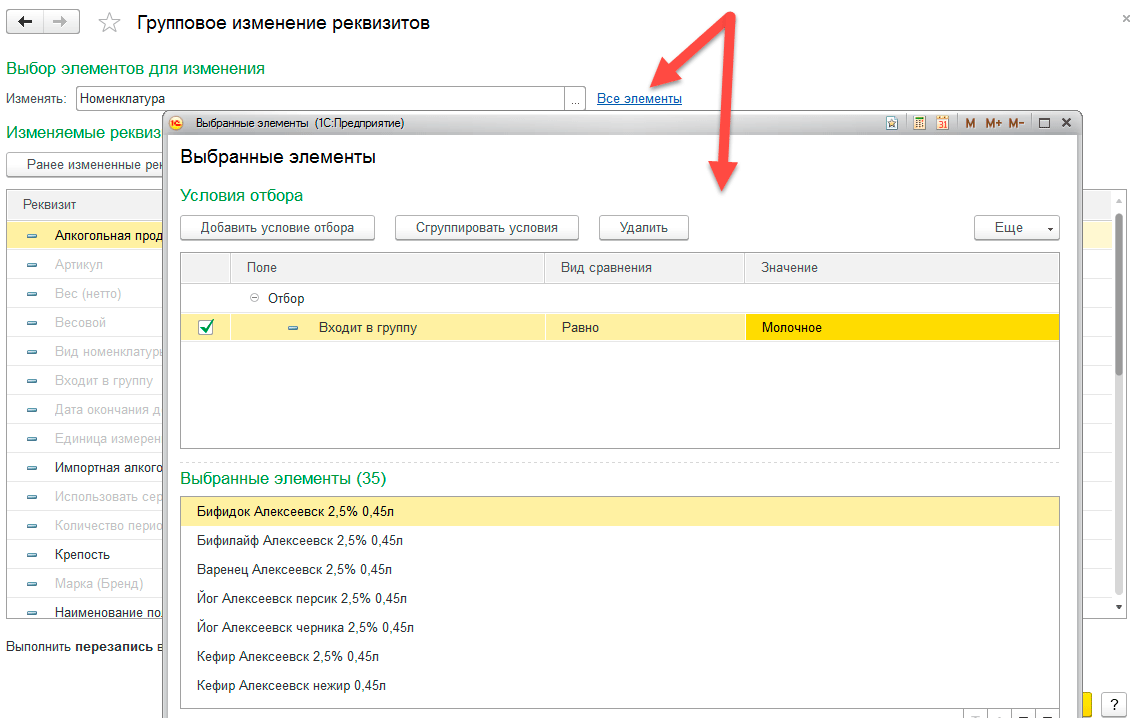Maximize the Выбранные элементы dialog
This screenshot has height=718, width=1135.
[1044, 123]
